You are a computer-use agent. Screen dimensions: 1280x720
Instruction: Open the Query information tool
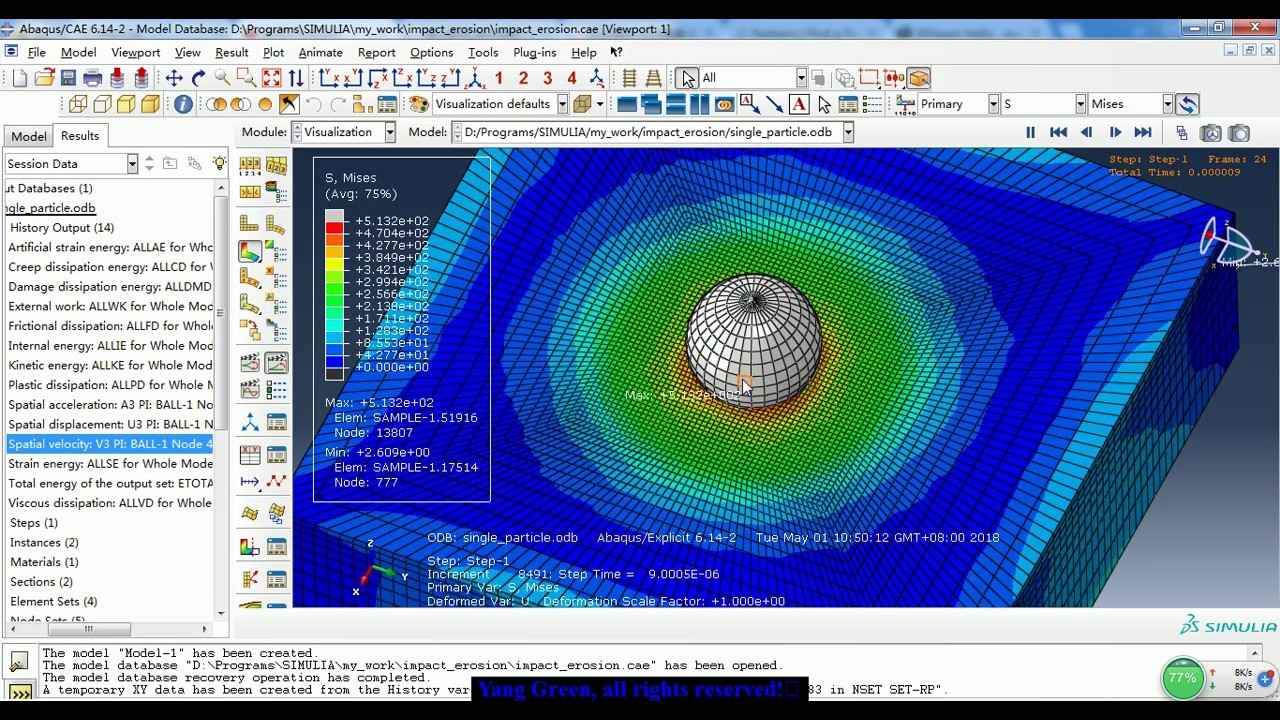(183, 104)
